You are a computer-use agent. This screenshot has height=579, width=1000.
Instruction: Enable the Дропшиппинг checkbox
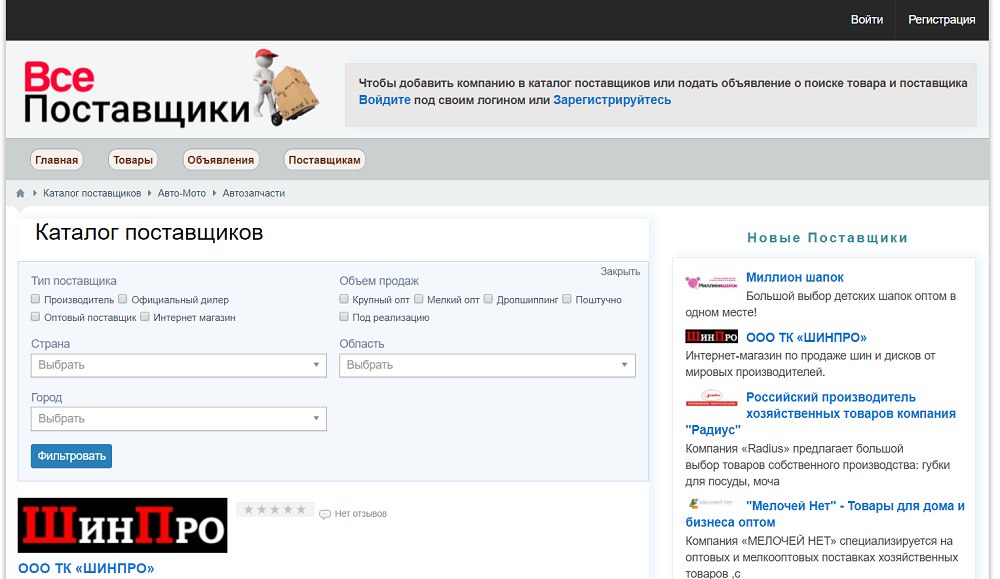[488, 299]
